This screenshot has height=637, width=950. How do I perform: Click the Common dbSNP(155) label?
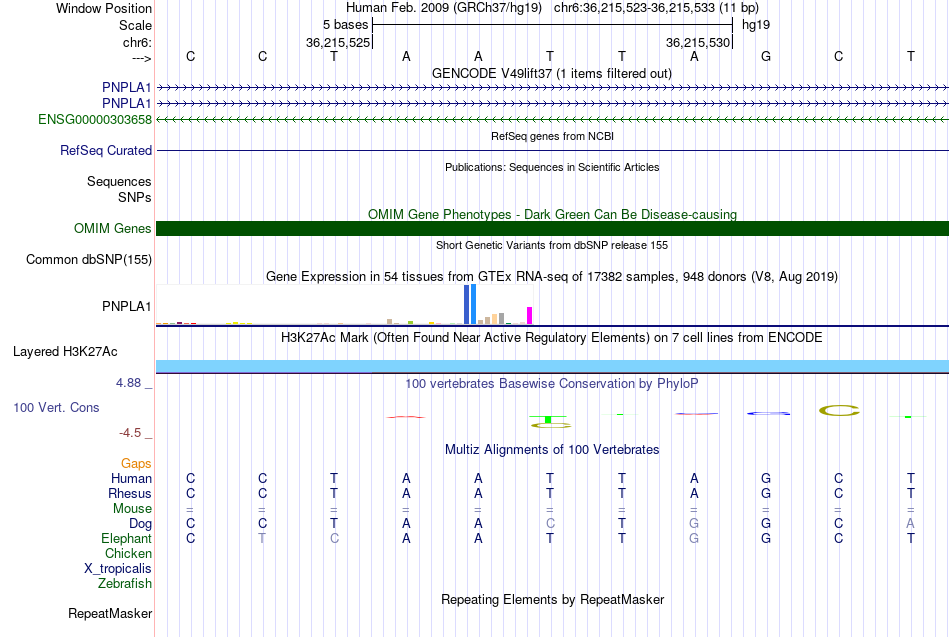[x=88, y=259]
